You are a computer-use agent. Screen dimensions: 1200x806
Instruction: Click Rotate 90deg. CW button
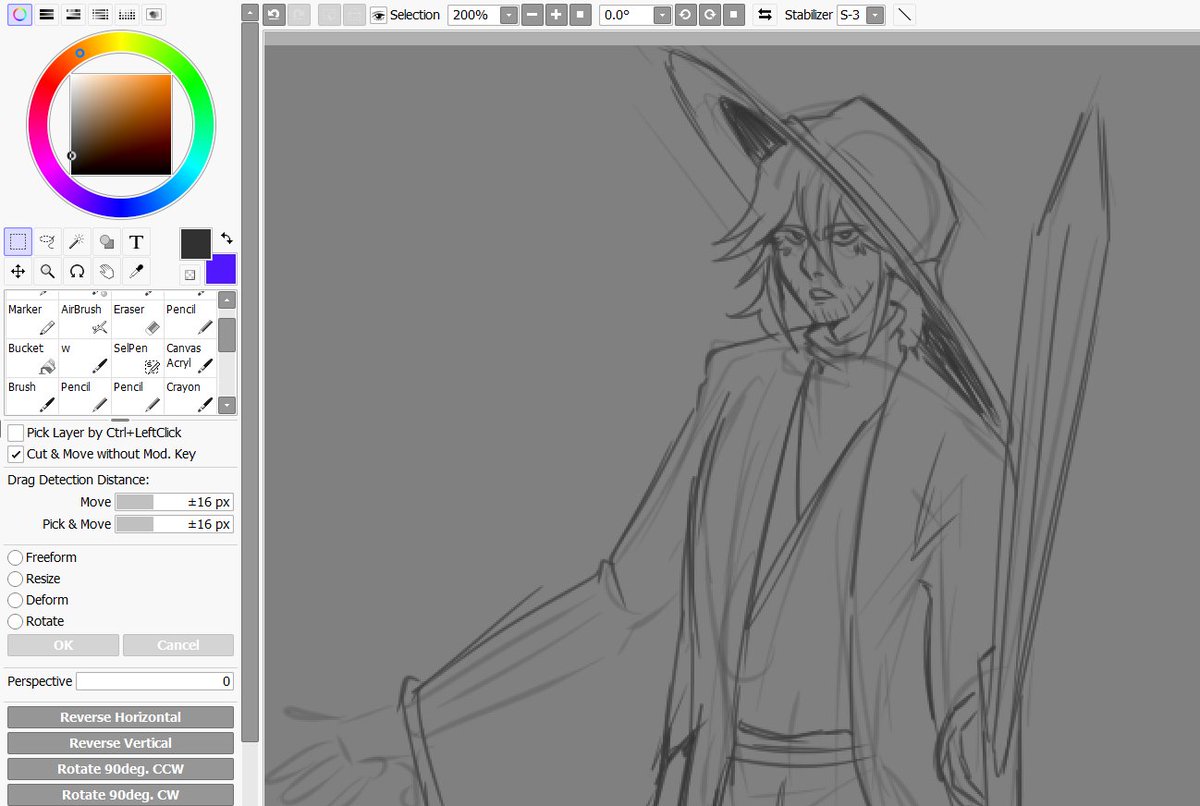120,795
